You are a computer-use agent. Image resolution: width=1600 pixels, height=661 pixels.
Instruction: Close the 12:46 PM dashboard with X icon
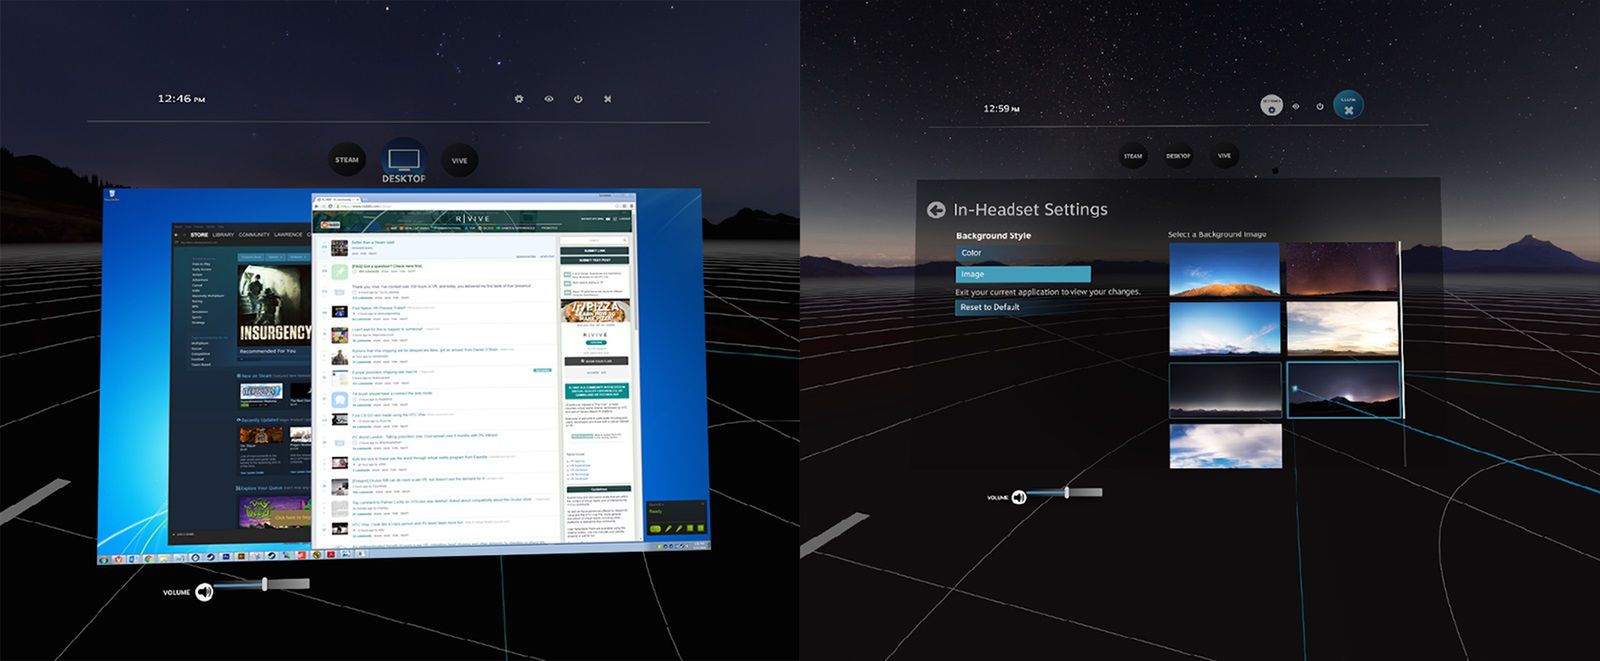click(607, 99)
